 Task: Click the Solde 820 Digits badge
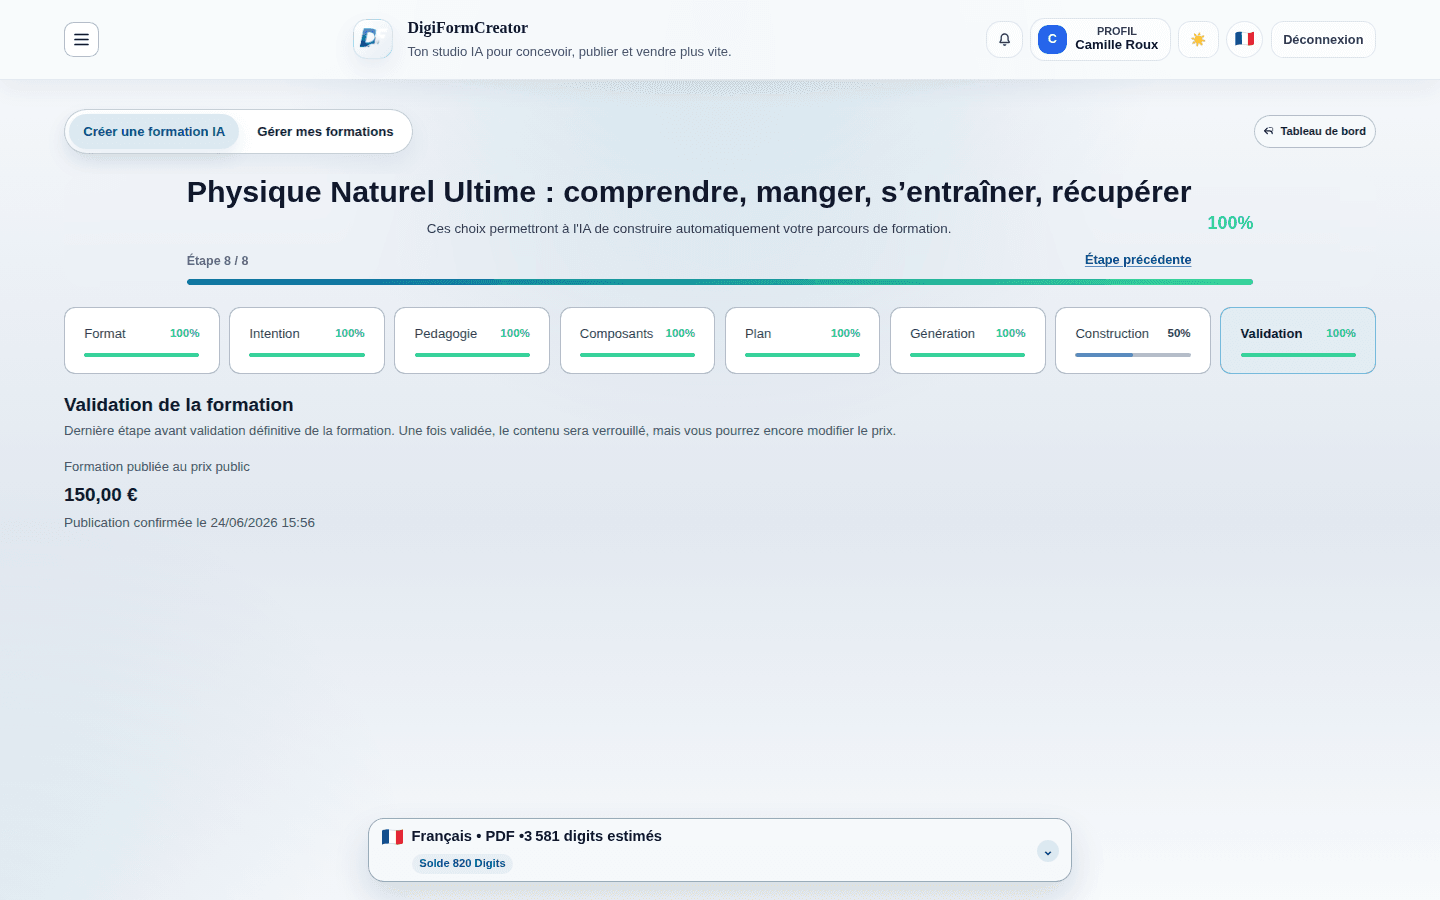click(x=462, y=863)
